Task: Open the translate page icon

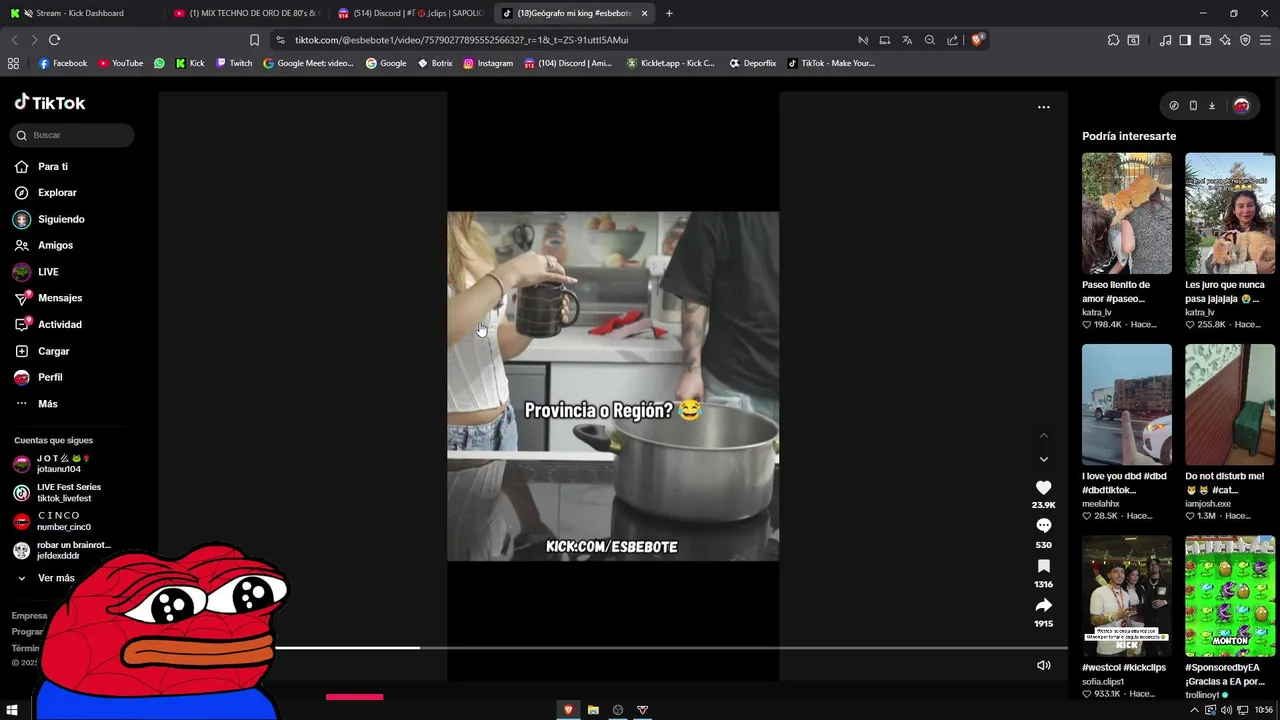Action: (x=907, y=40)
